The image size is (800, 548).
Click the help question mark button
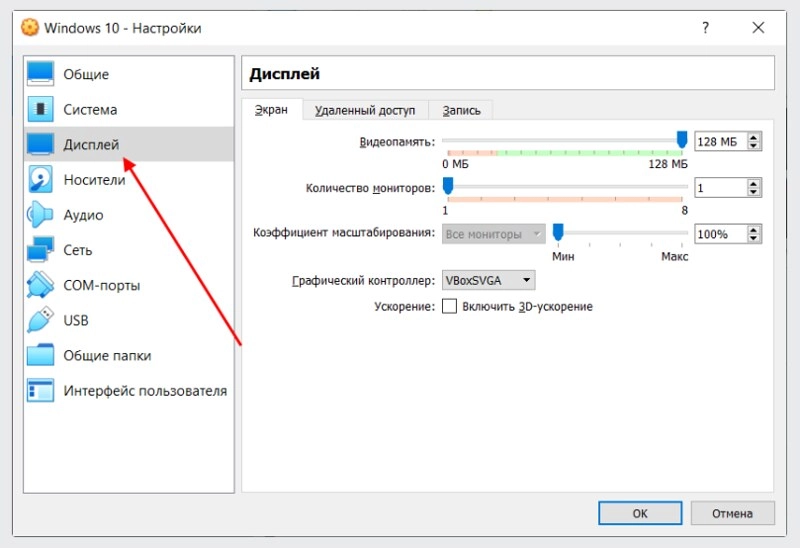click(705, 28)
